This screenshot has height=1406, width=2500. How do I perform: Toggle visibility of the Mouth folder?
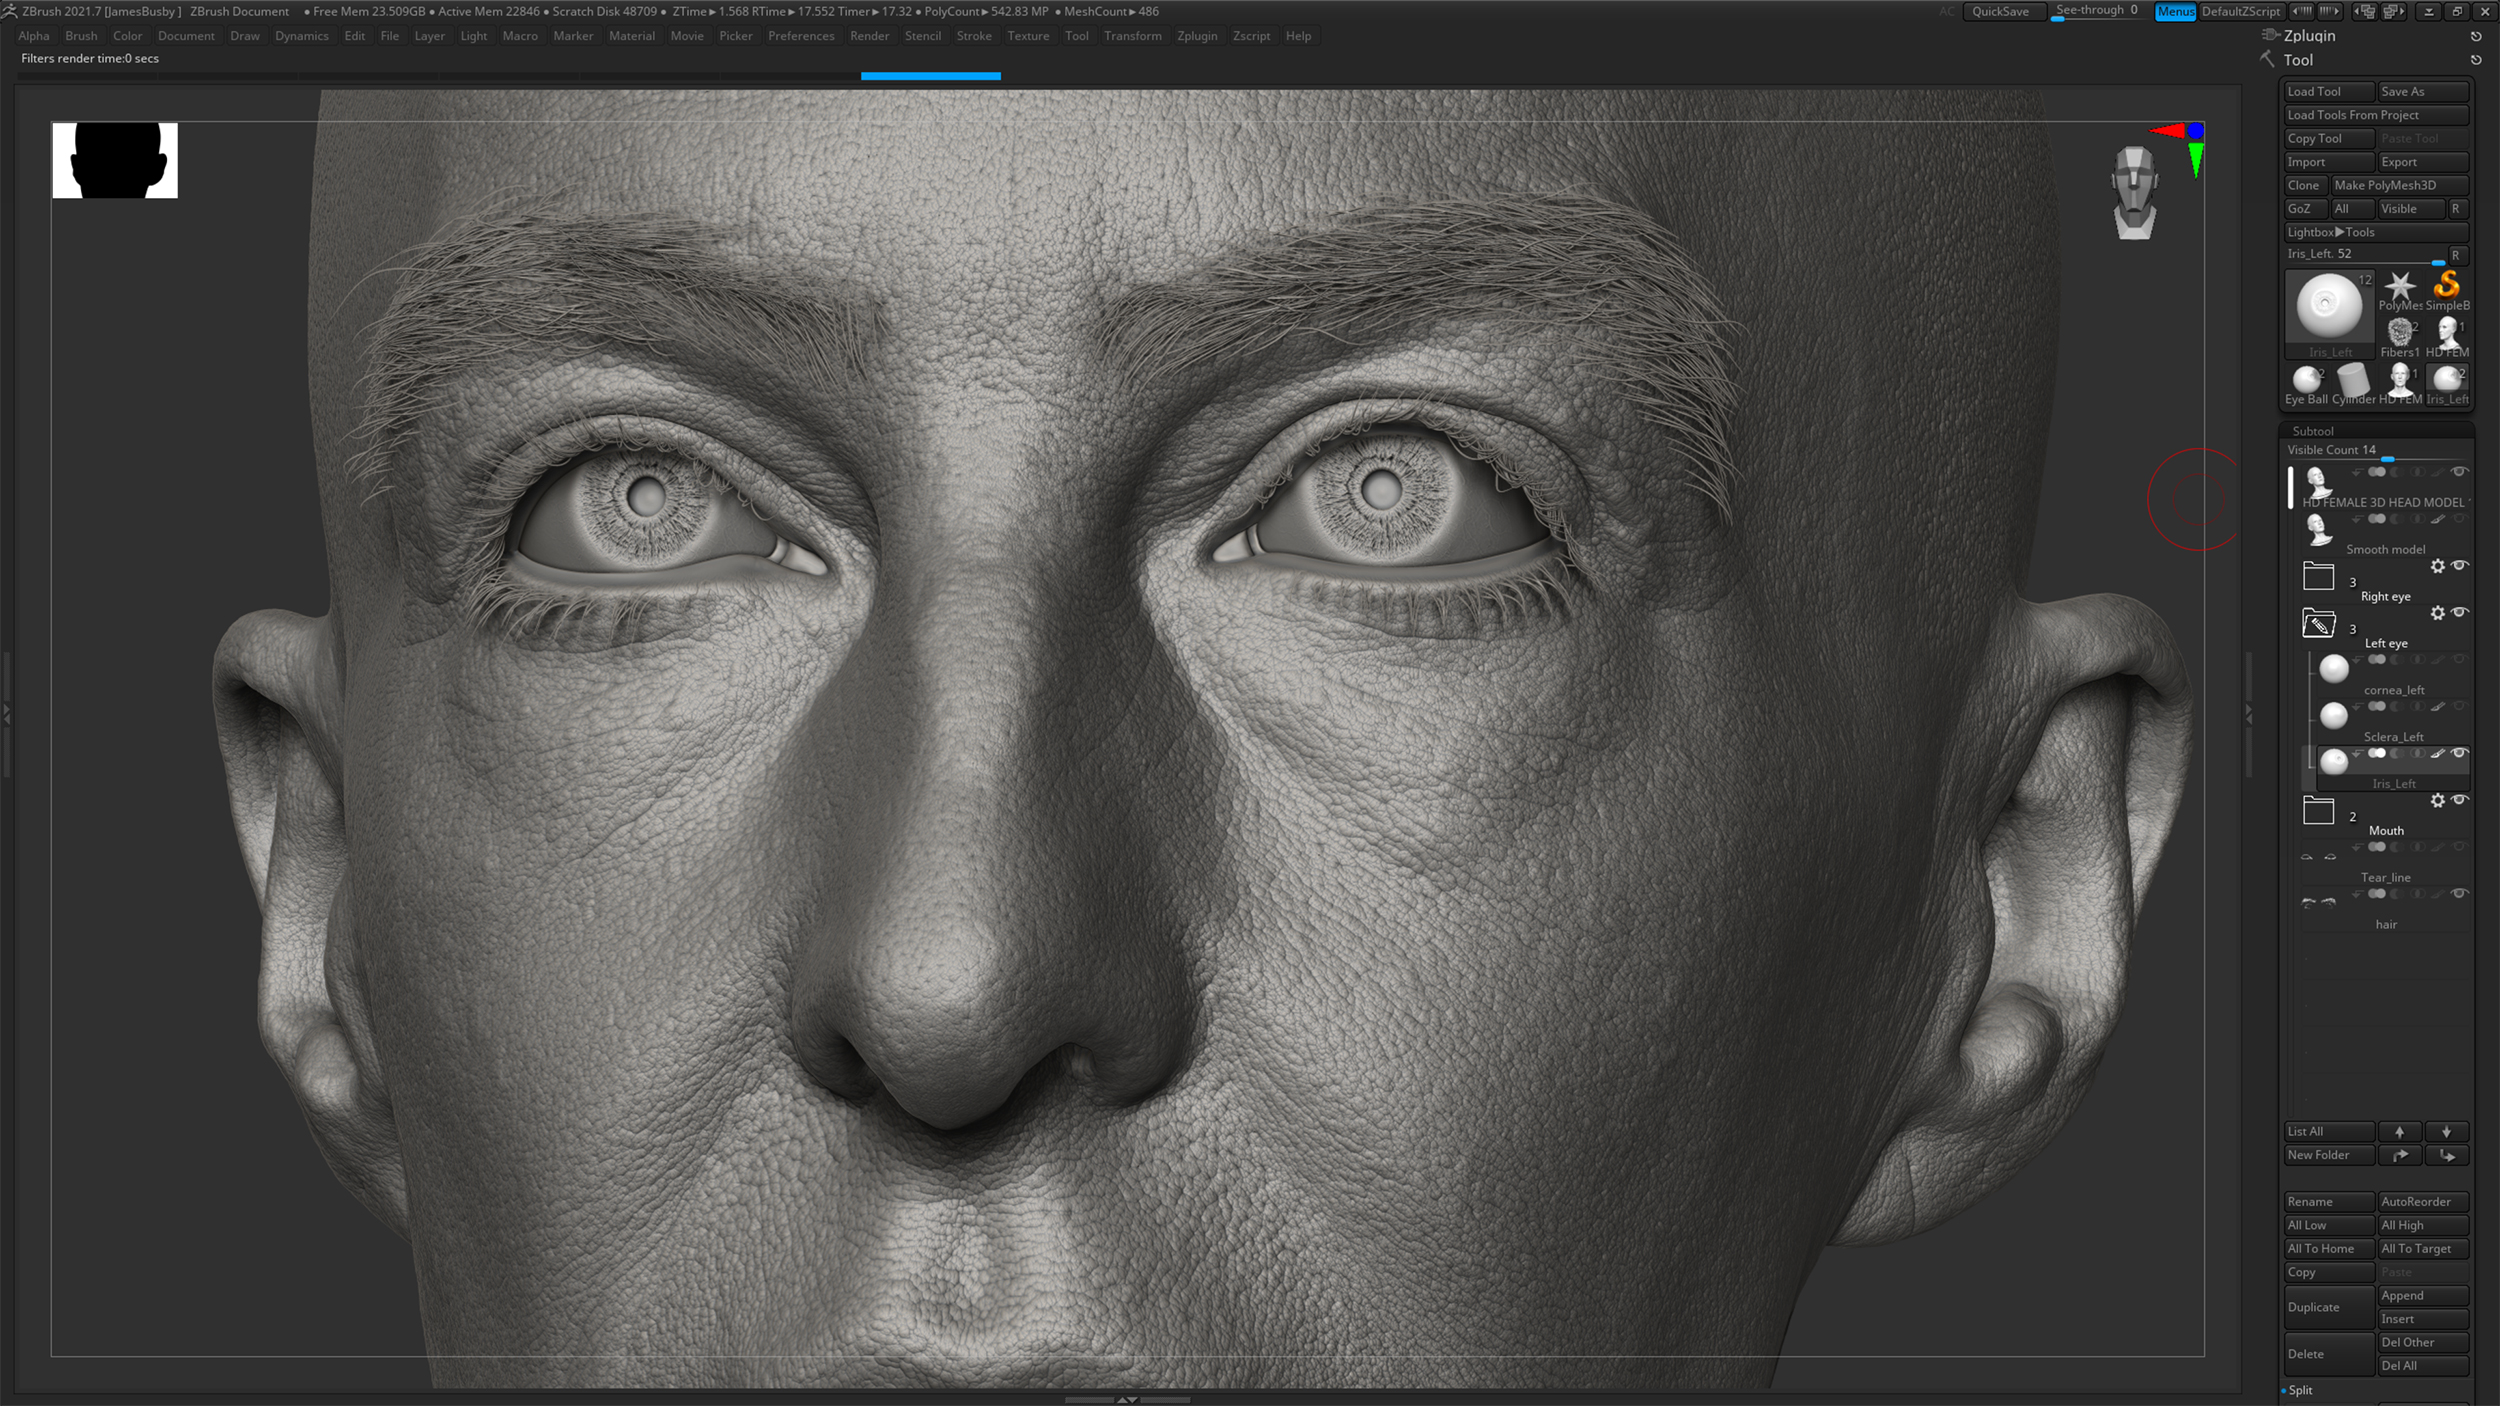click(2460, 800)
